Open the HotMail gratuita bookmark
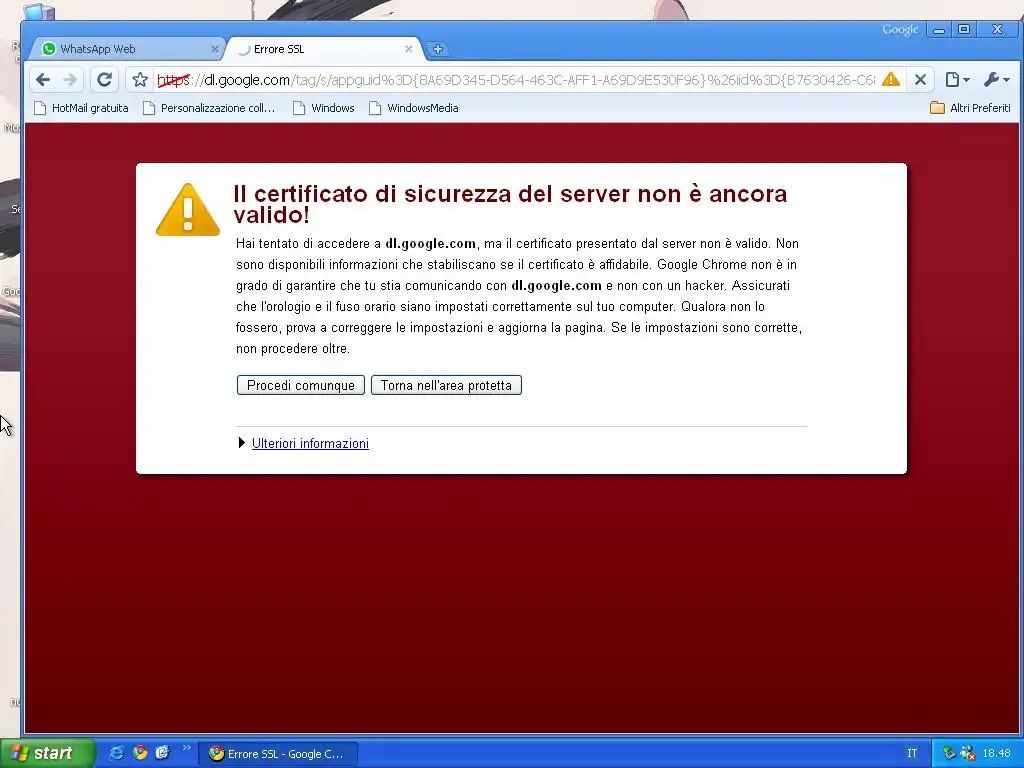This screenshot has width=1024, height=768. coord(82,108)
